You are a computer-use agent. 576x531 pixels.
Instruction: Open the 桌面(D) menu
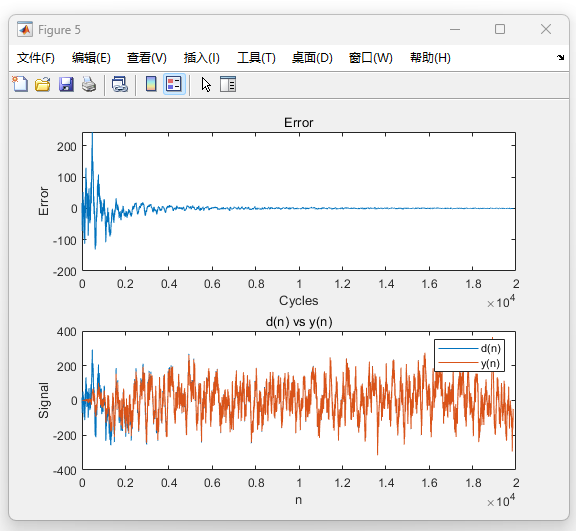coord(312,58)
